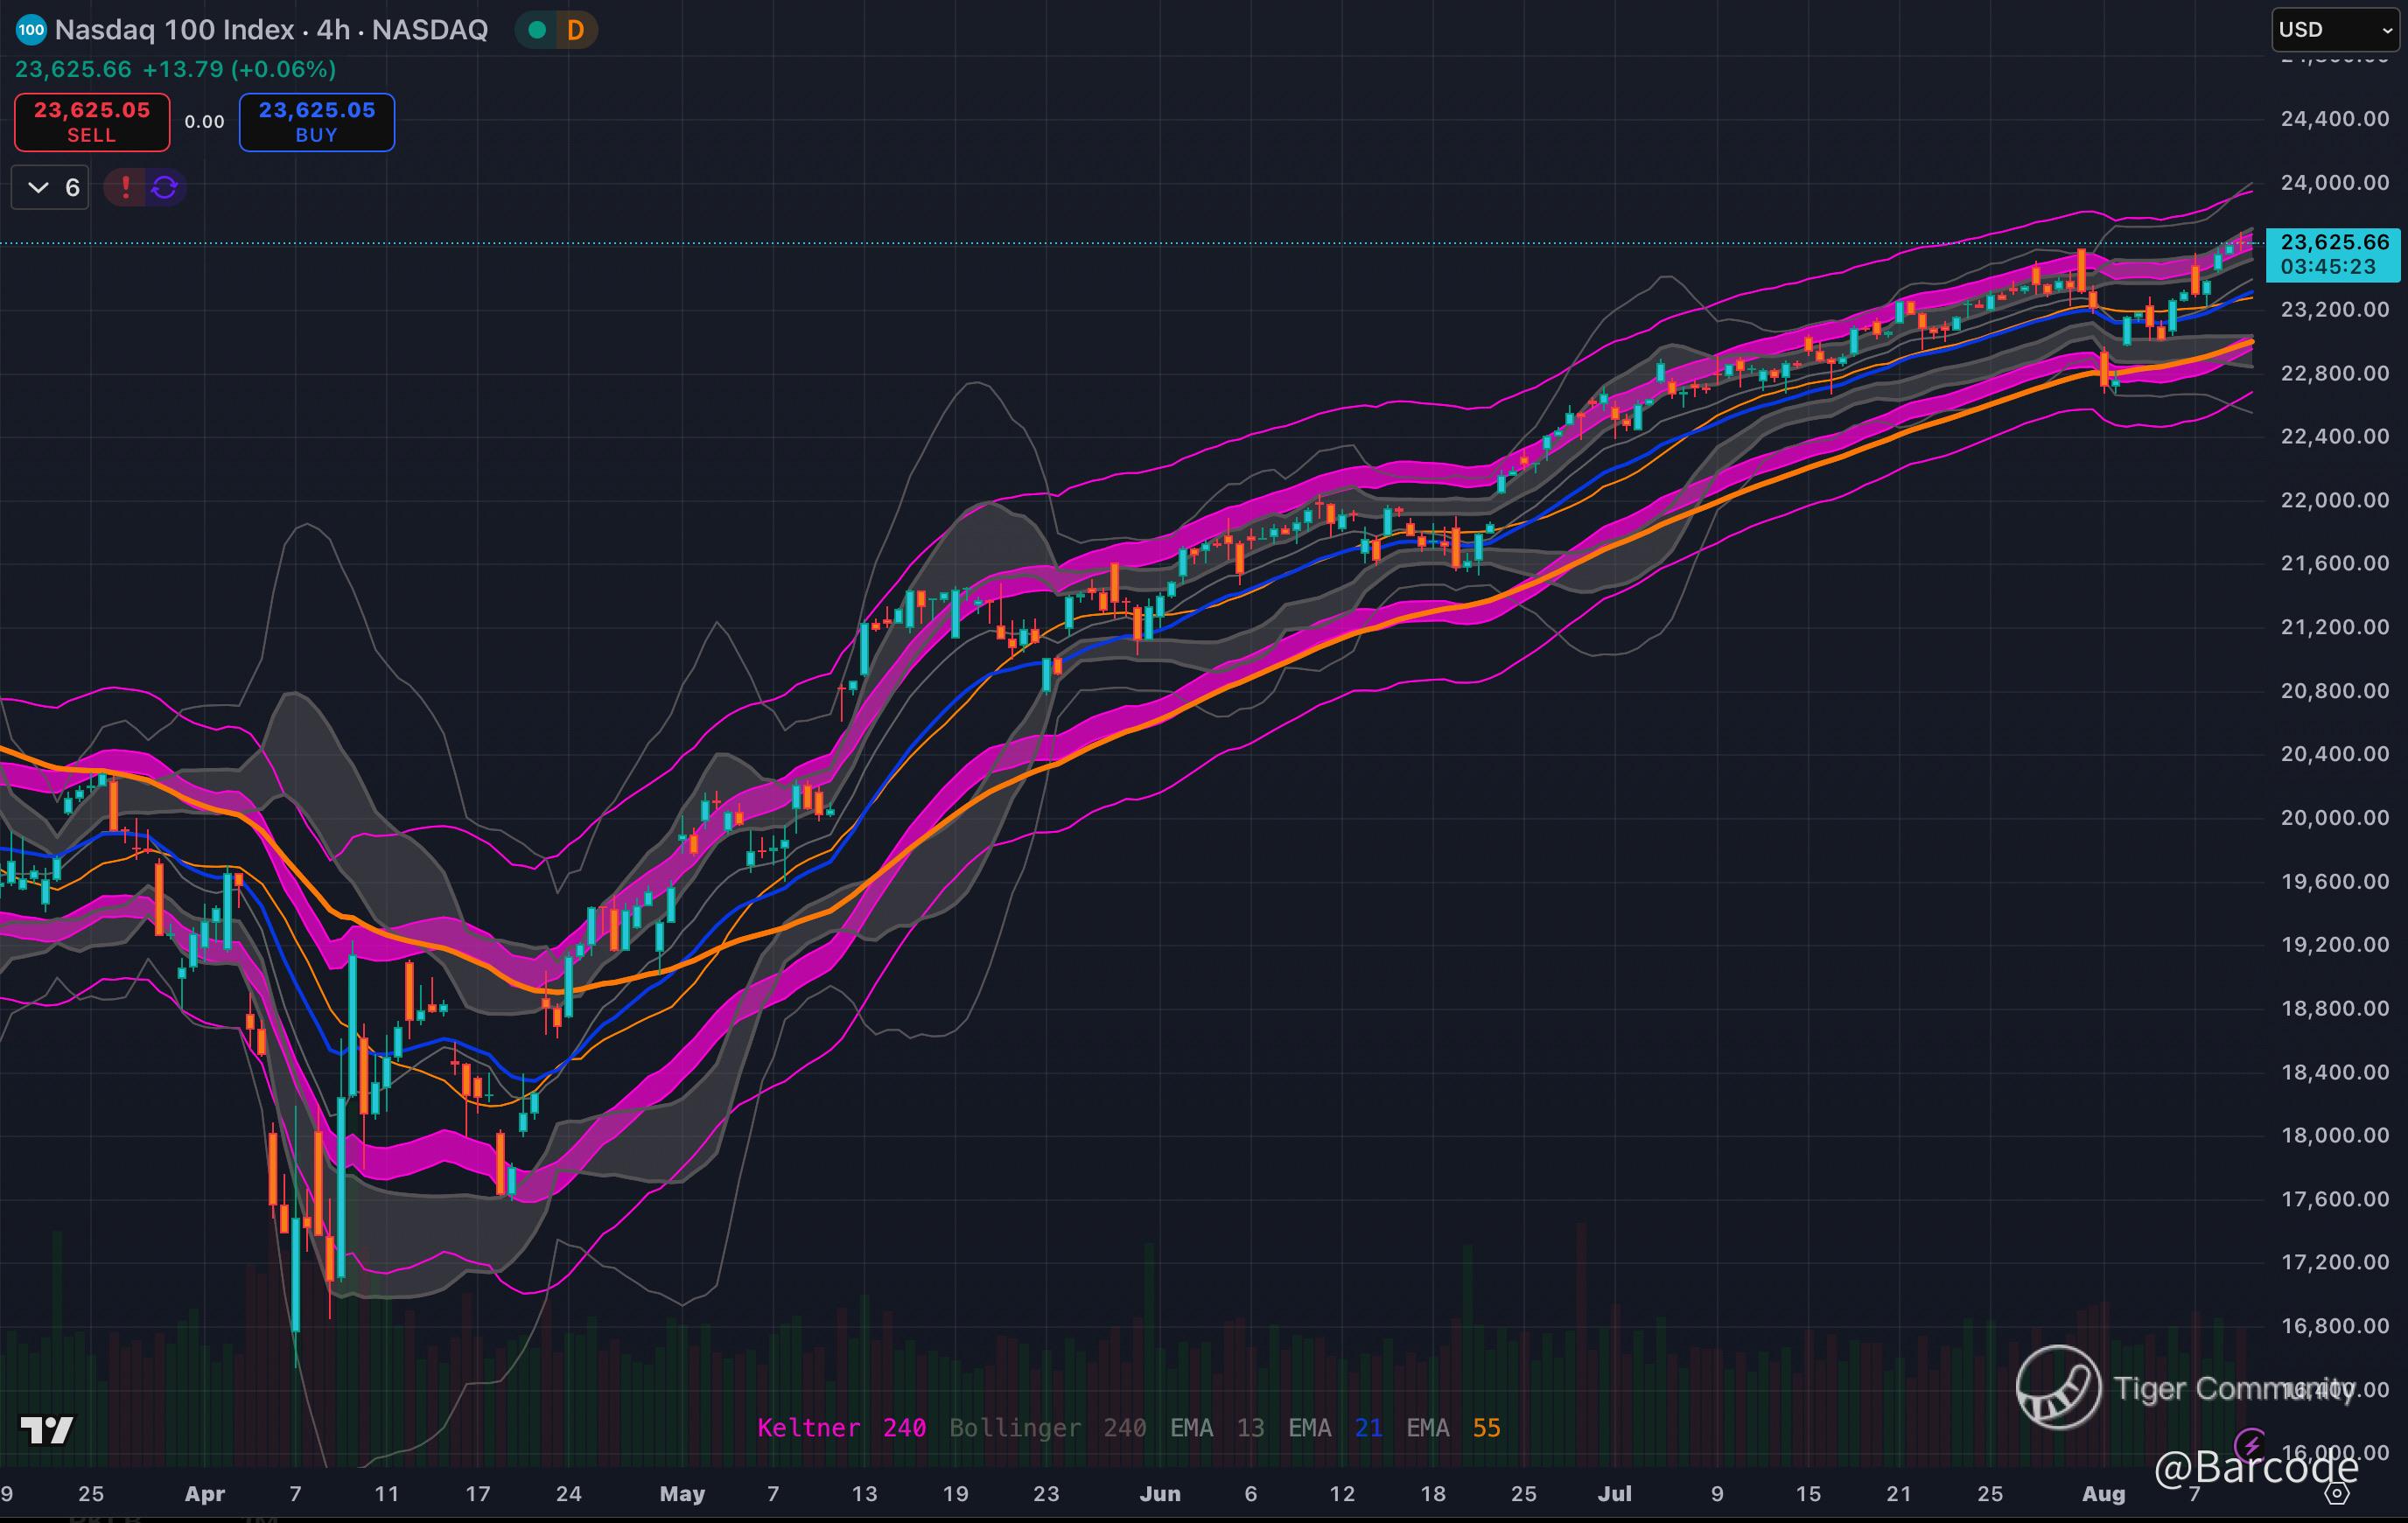Screen dimensions: 2408x1523
Task: Click the EMA 13 indicator label
Action: 1217,1428
